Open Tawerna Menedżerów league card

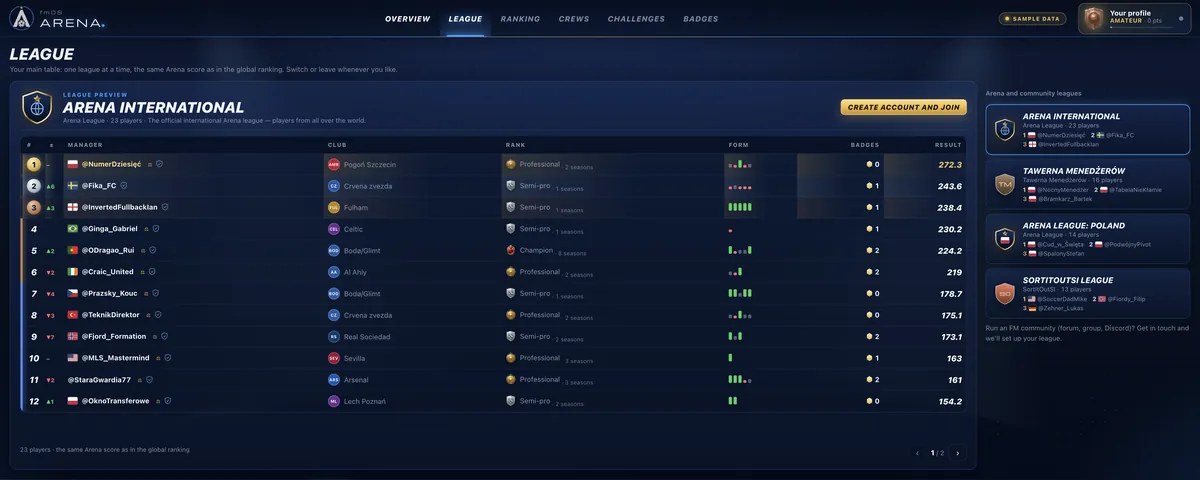[1087, 184]
